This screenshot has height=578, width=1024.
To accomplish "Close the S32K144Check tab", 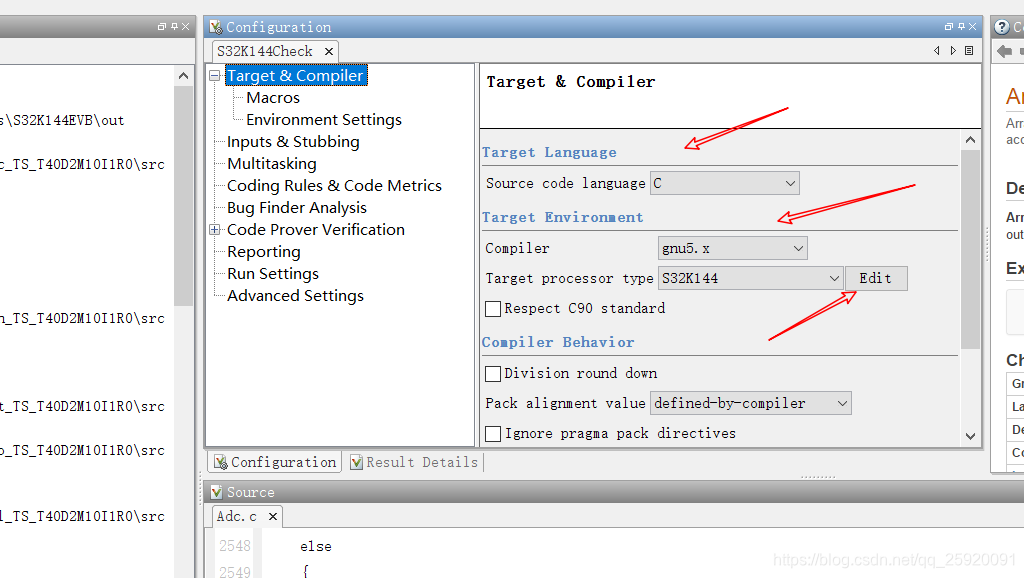I will point(329,51).
